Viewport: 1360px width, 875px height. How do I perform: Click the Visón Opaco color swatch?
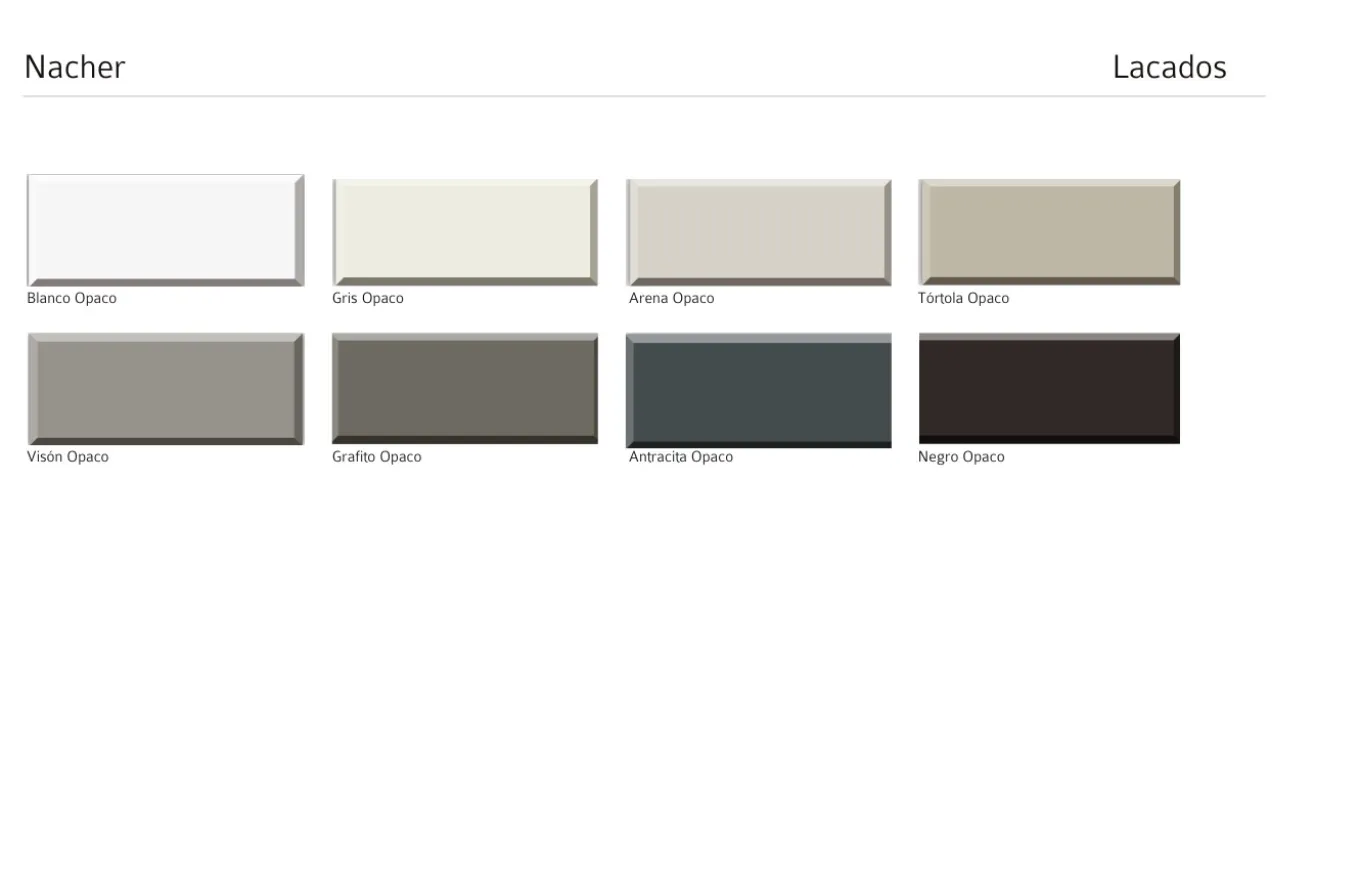pos(165,389)
